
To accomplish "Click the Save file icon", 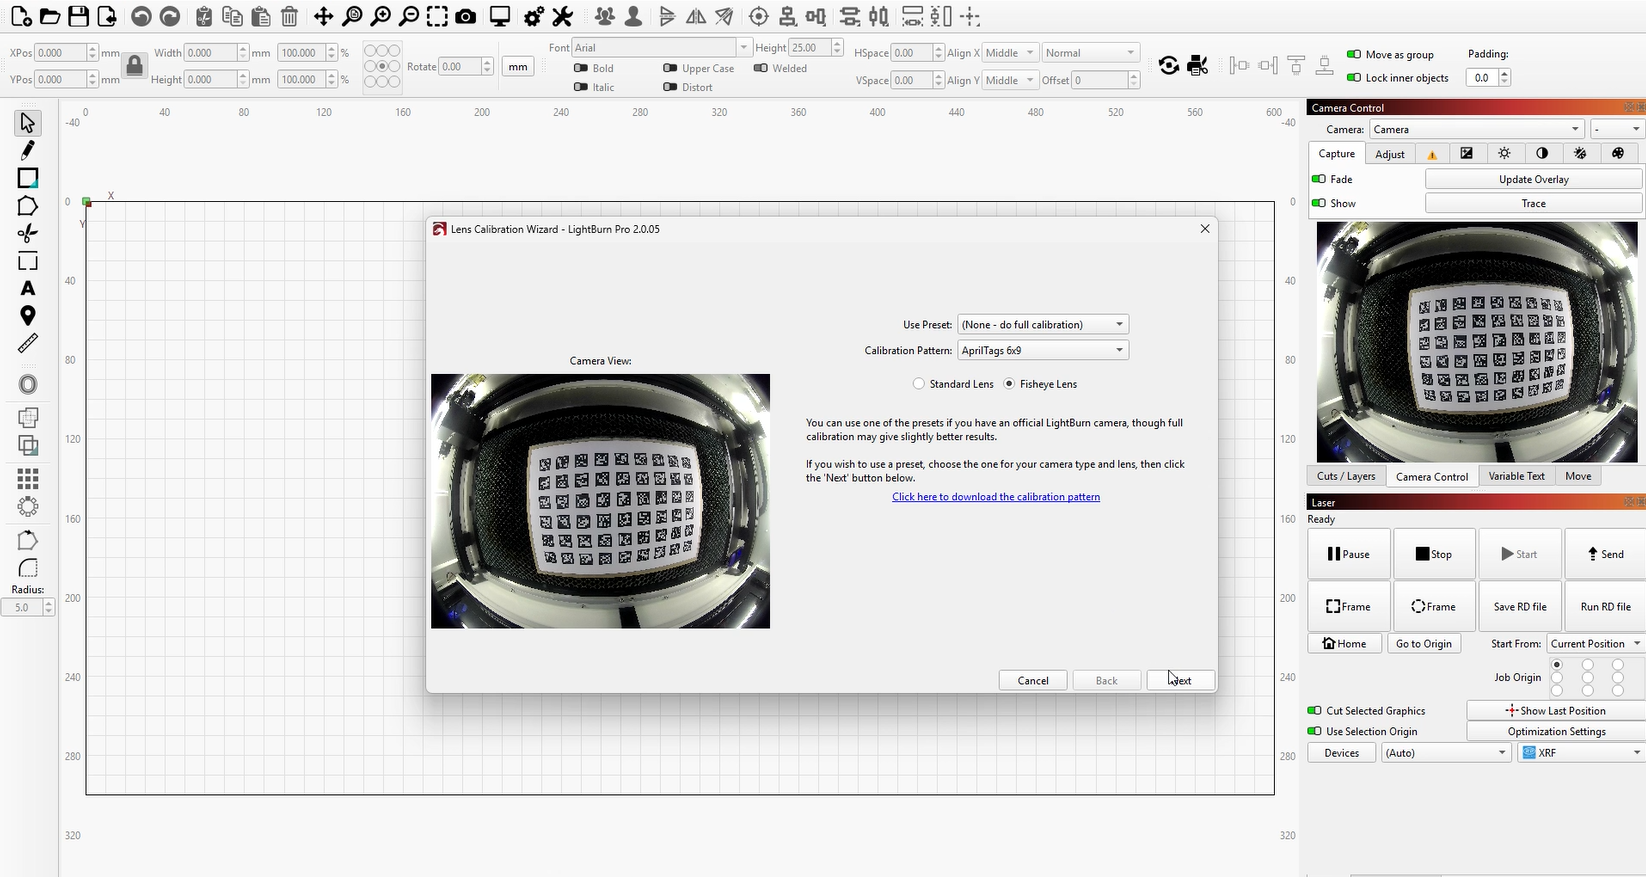I will coord(78,17).
